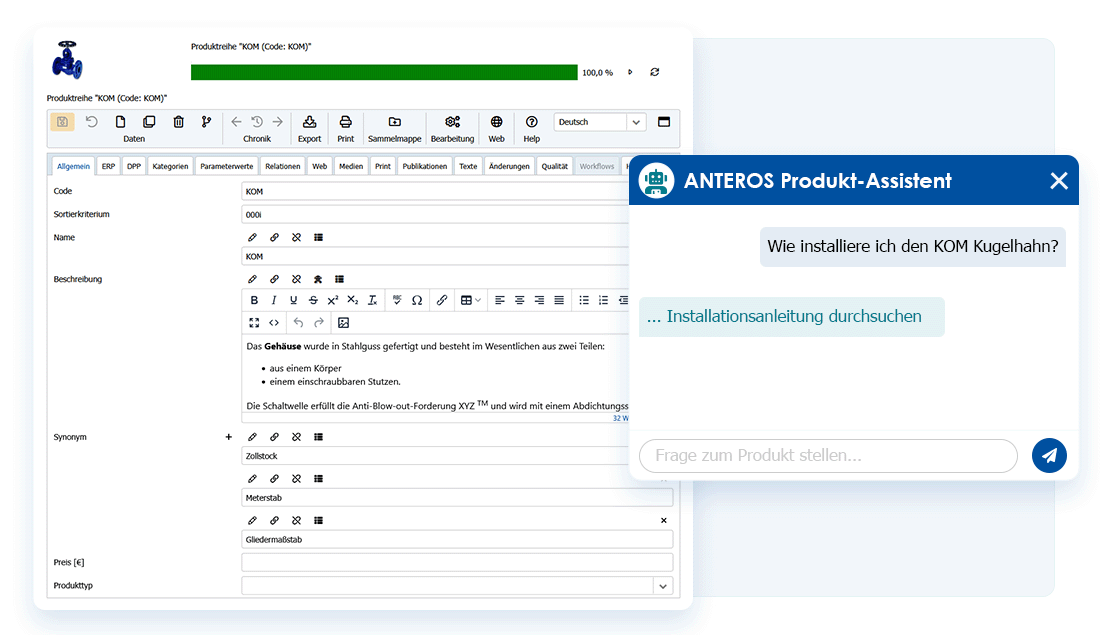Open Help from the toolbar
1100x635 pixels.
(x=532, y=128)
